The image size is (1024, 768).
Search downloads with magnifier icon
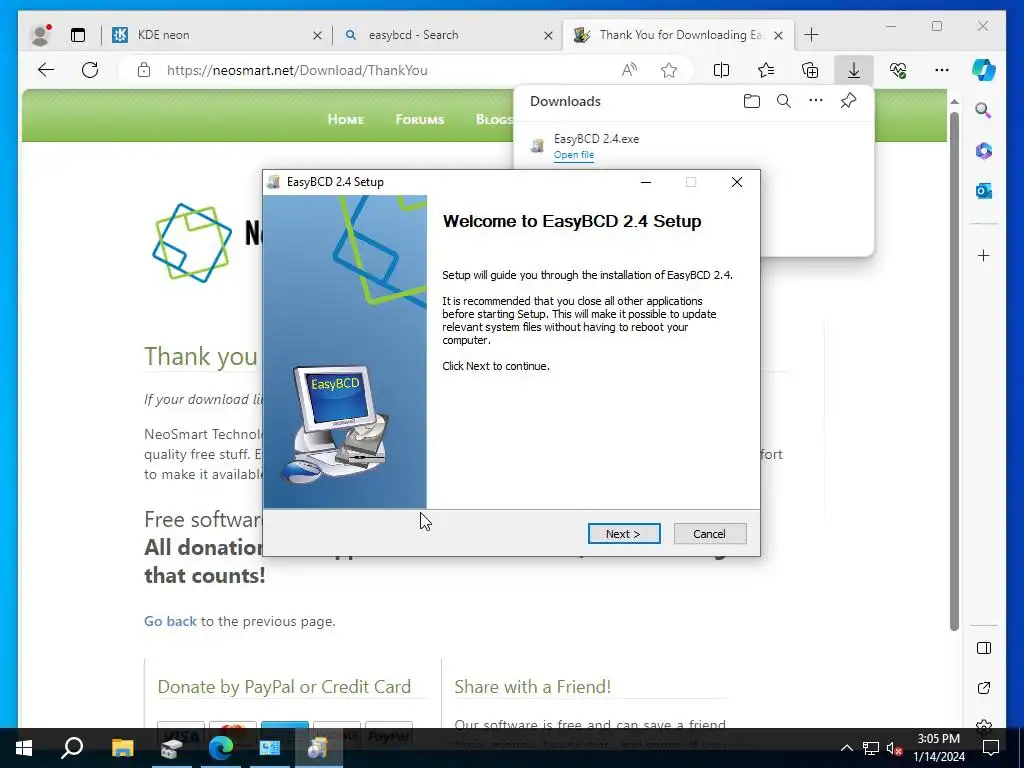[x=784, y=101]
